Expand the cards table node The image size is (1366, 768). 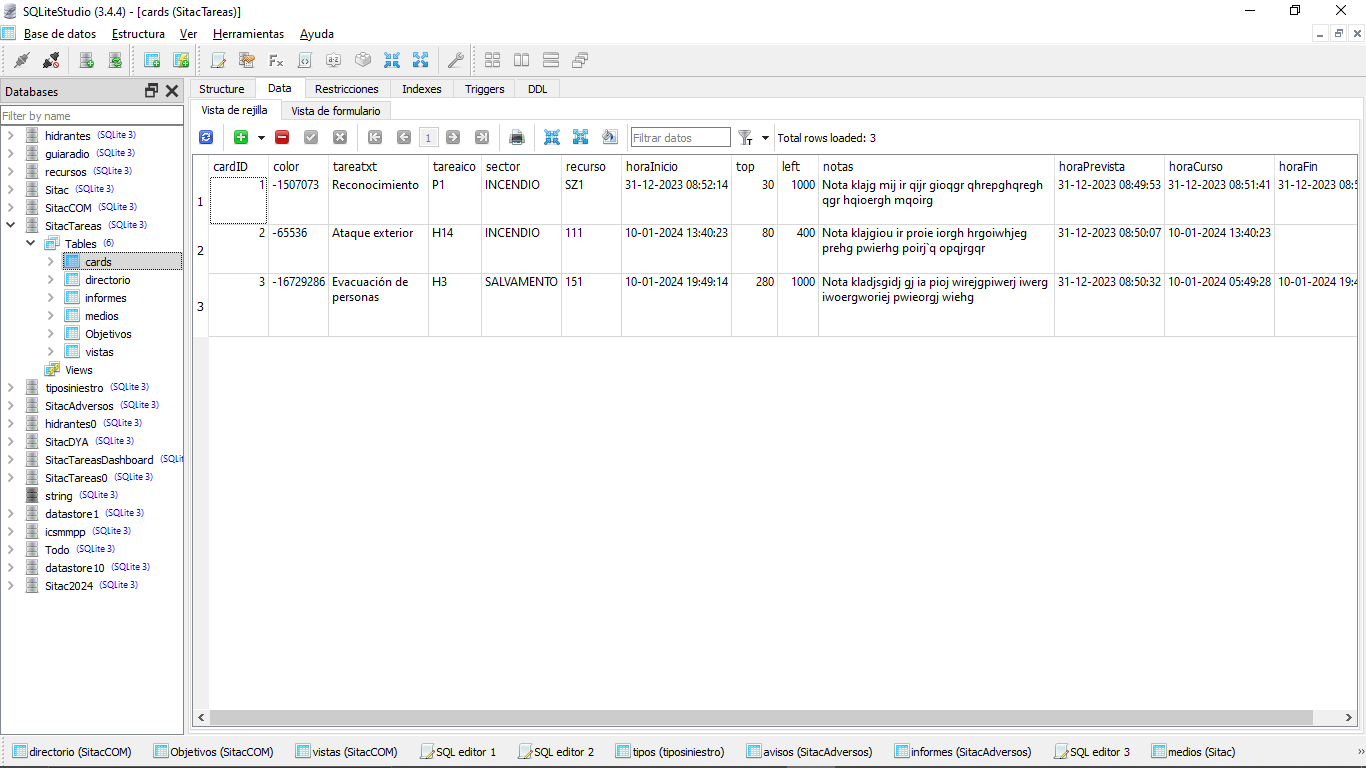51,262
